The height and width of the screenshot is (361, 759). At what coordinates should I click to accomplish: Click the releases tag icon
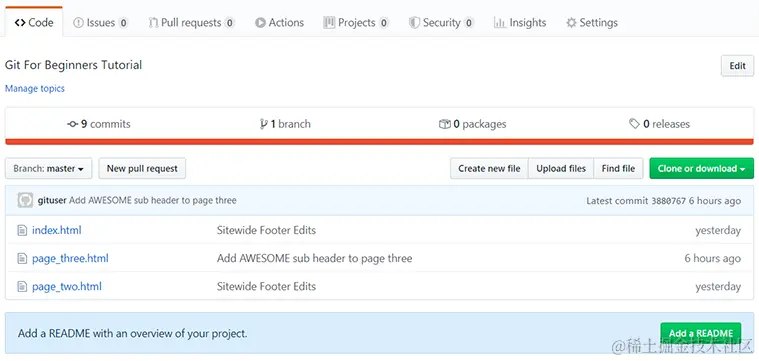pos(634,124)
